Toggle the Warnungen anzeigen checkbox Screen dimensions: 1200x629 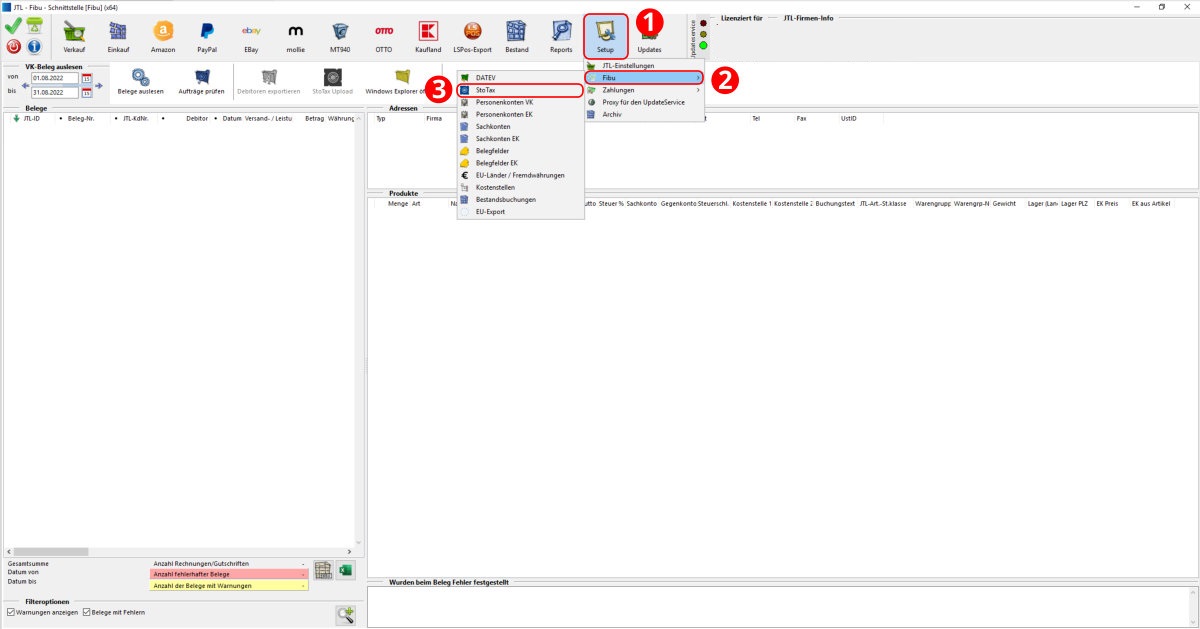12,612
